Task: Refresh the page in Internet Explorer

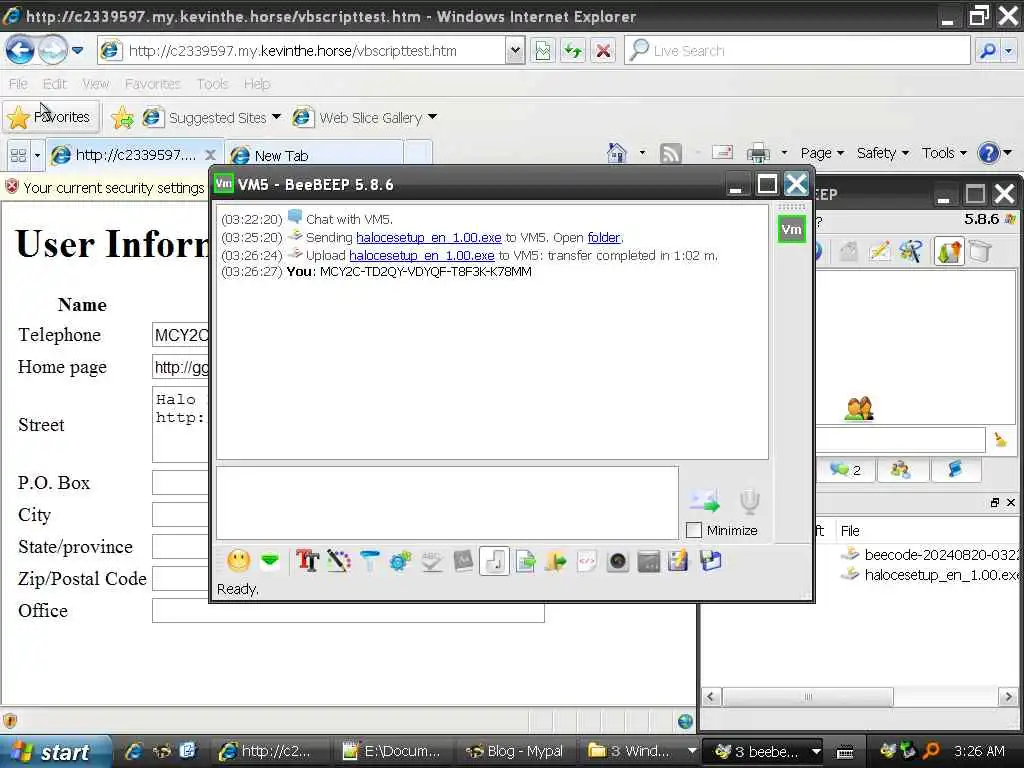Action: 573,50
